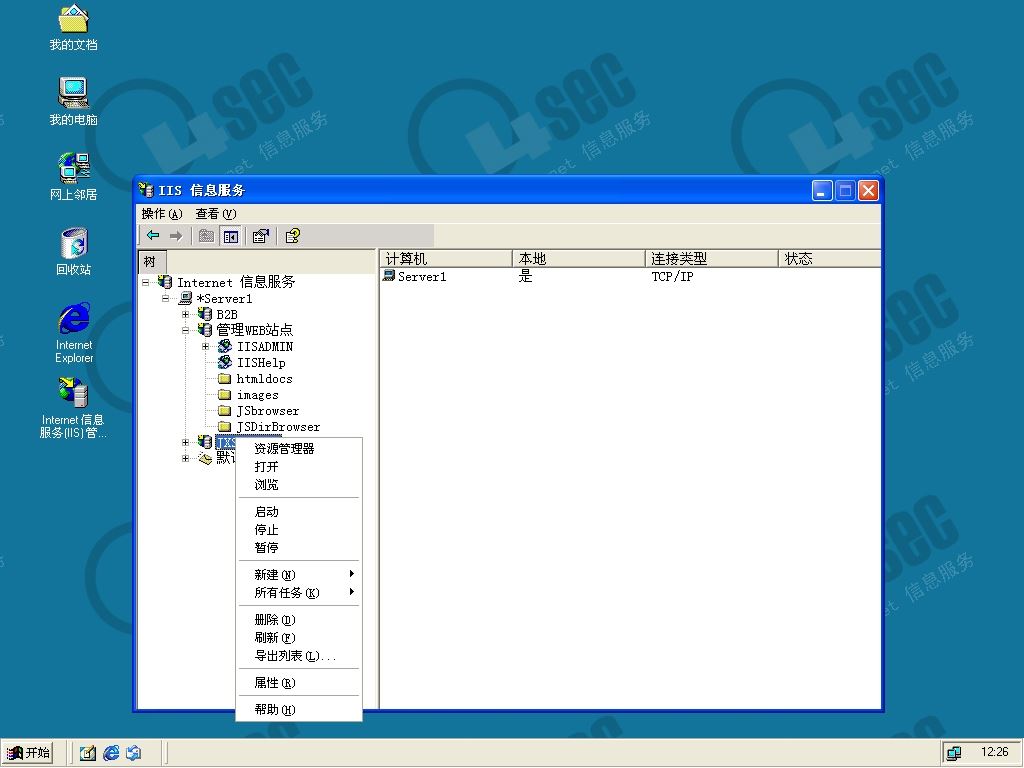Click the IISADMIN virtual directory icon
The image size is (1024, 768).
pos(225,346)
